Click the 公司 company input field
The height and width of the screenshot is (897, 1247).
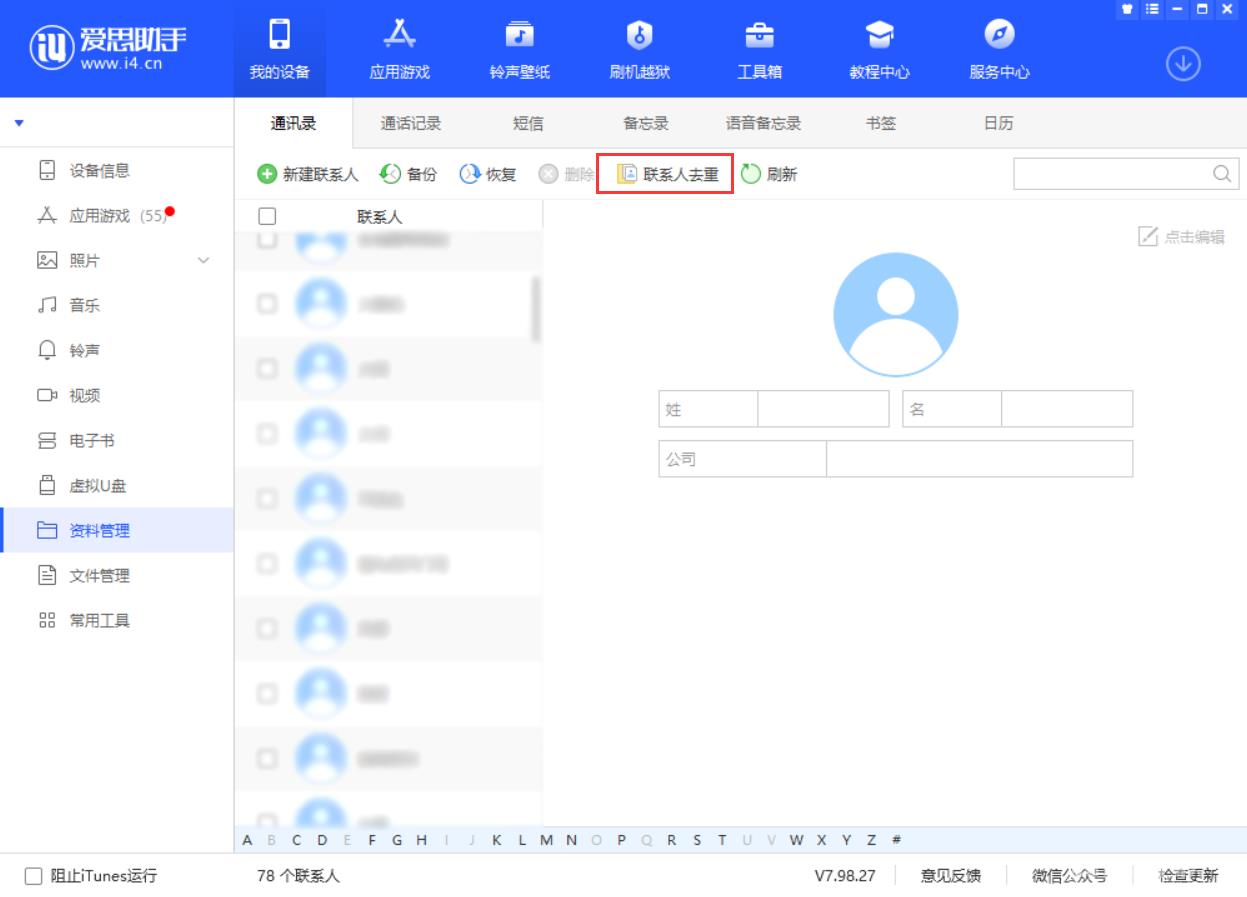click(978, 459)
